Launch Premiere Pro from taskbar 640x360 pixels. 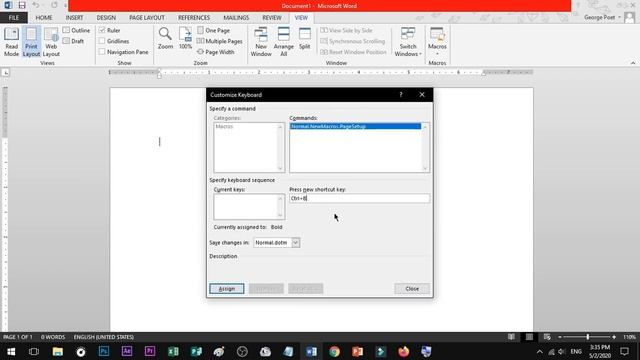tap(150, 351)
